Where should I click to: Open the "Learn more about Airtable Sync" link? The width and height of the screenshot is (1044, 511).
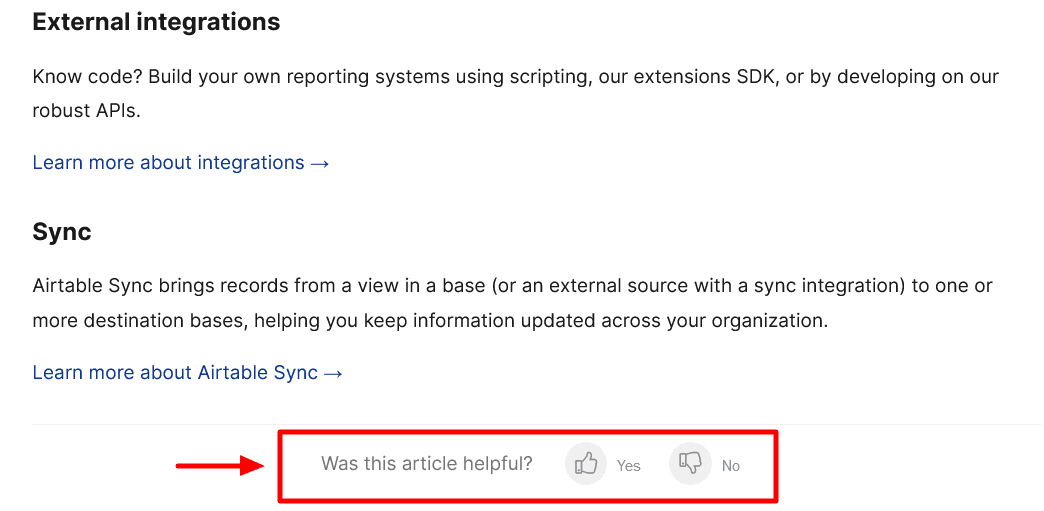pos(175,372)
